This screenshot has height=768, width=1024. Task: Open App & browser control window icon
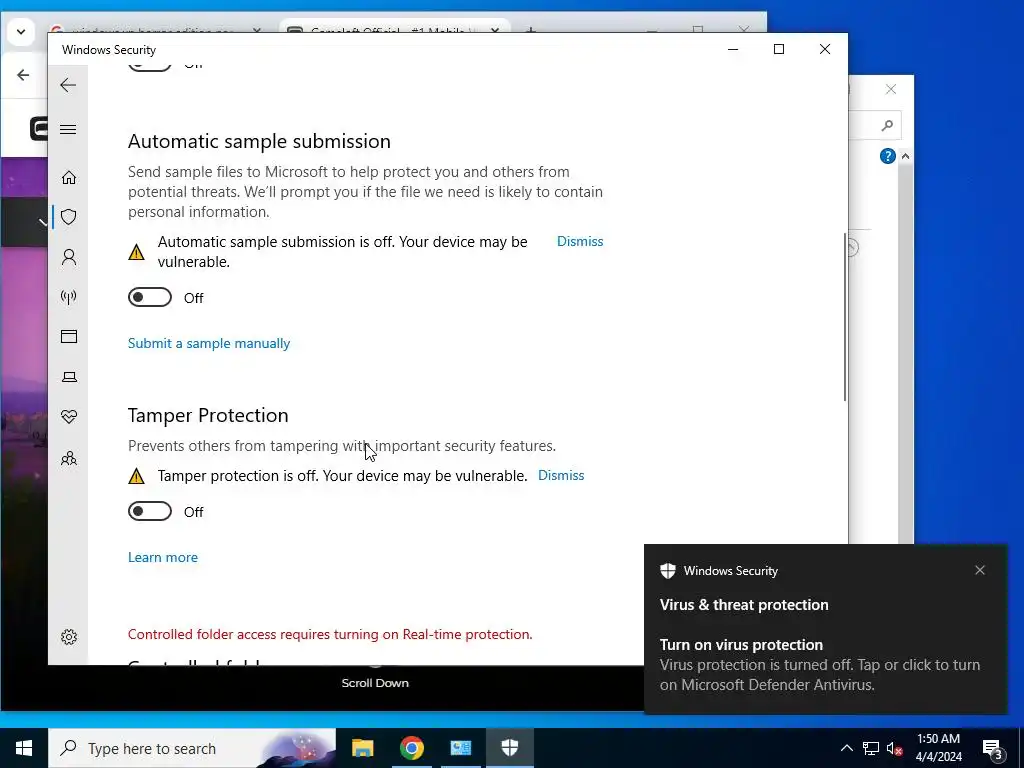pyautogui.click(x=69, y=336)
